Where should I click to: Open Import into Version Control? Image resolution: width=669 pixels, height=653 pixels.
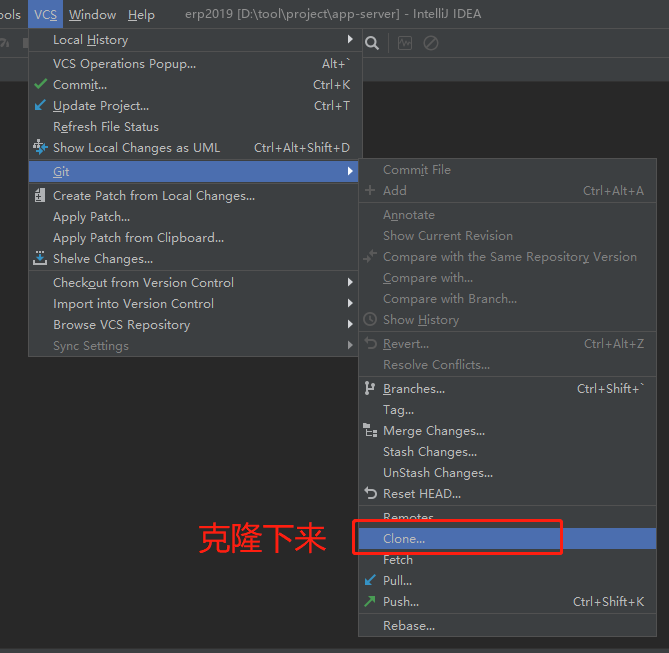click(x=193, y=303)
